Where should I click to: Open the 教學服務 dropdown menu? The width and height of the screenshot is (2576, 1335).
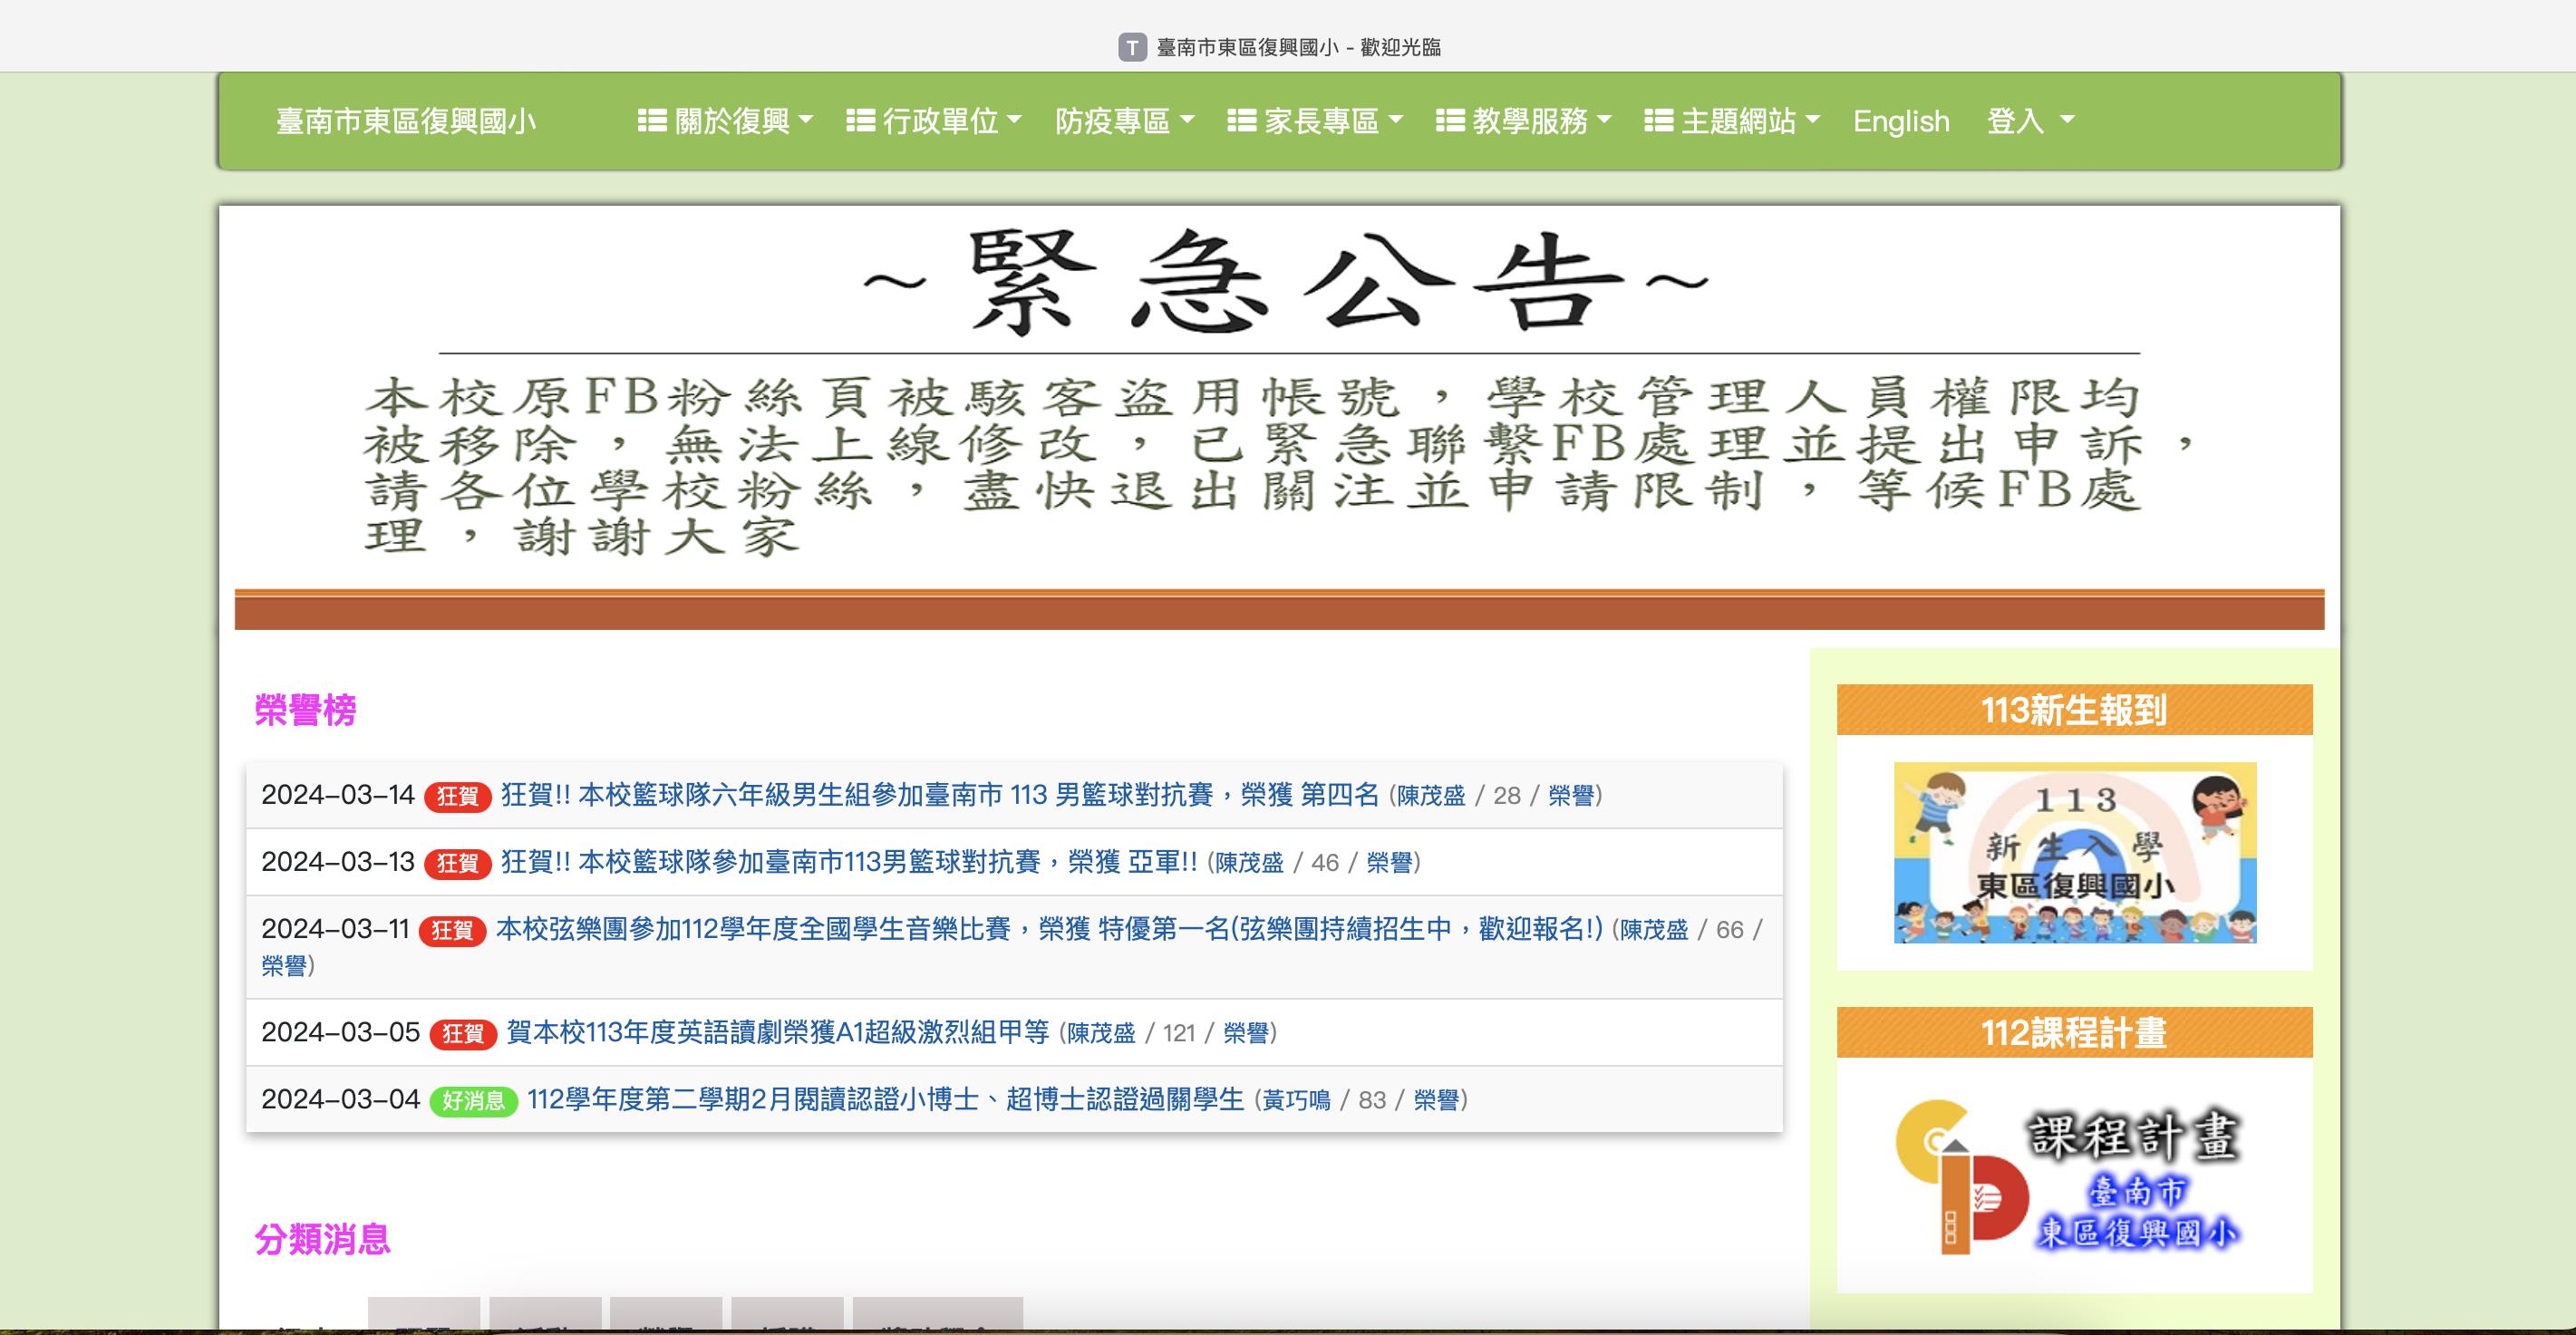point(1524,122)
